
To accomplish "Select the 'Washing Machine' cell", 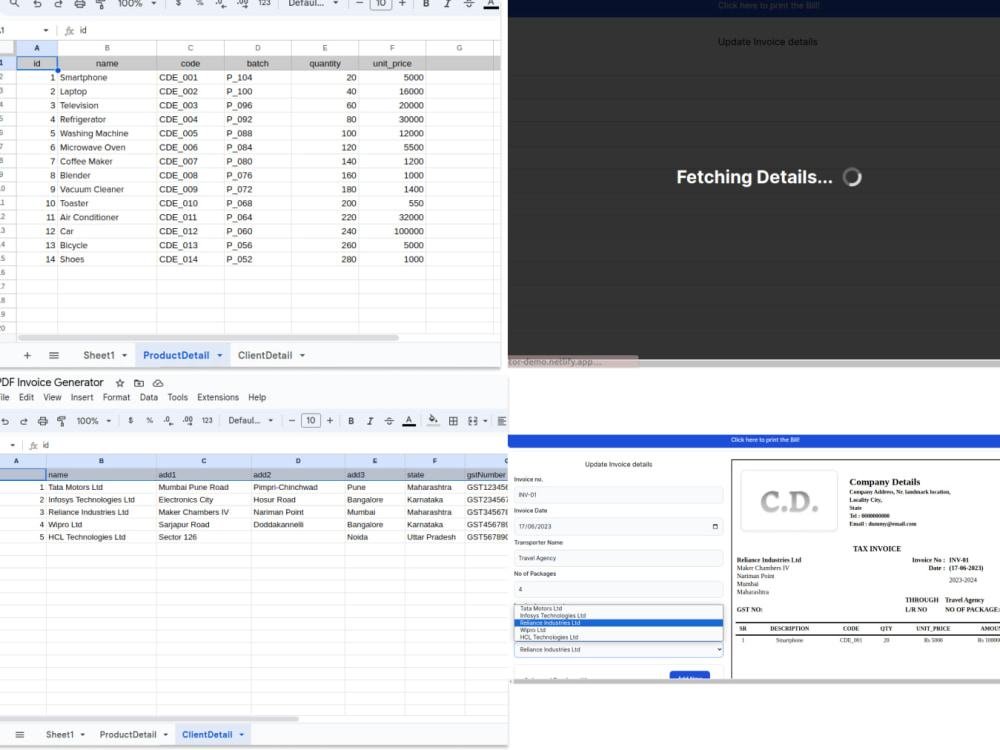I will click(107, 133).
